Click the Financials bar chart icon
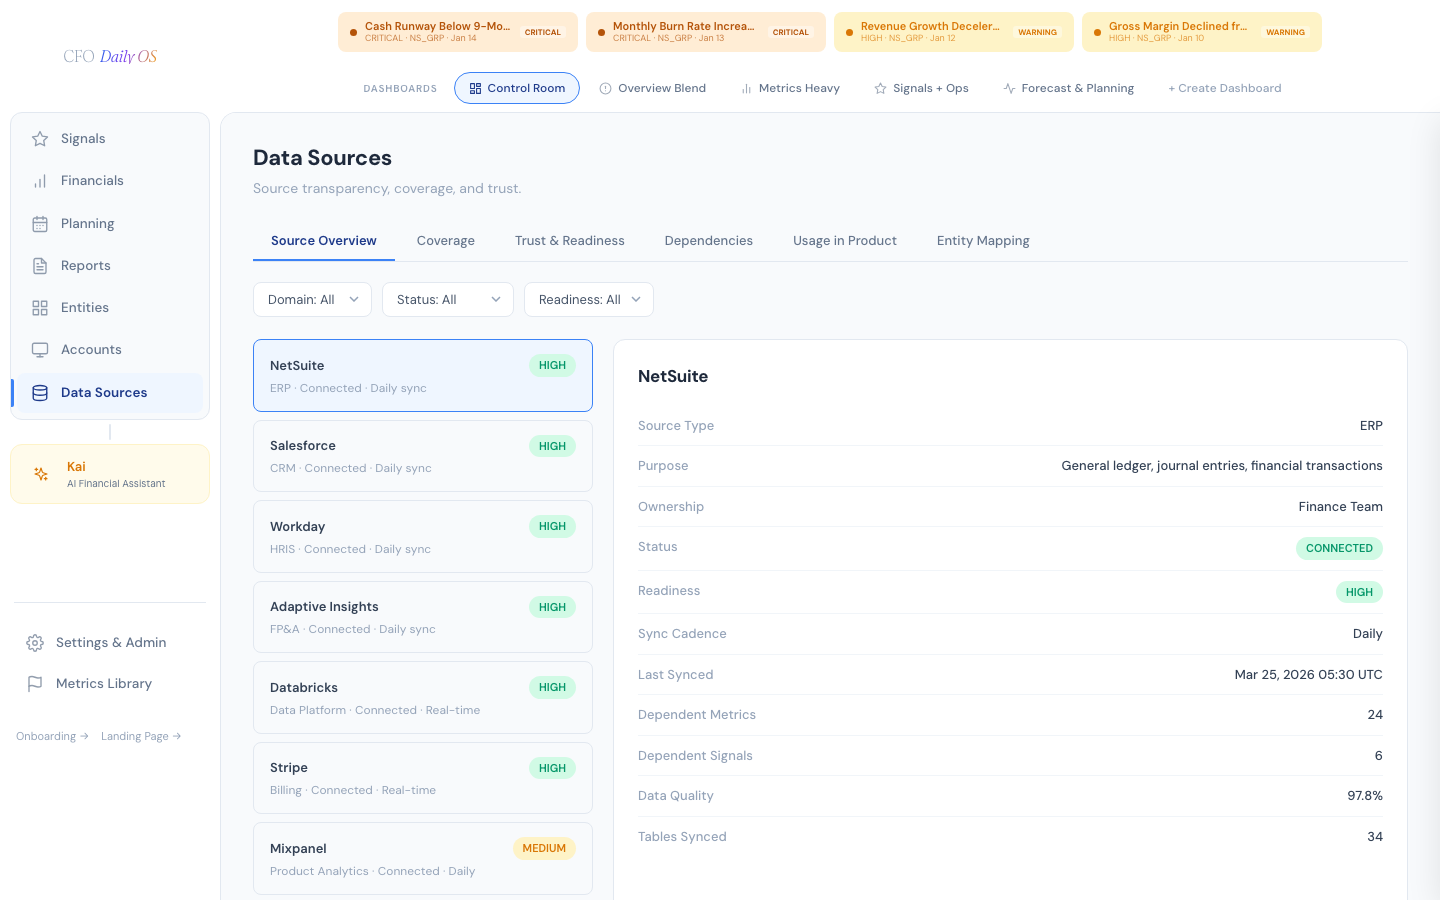The image size is (1440, 900). (40, 181)
